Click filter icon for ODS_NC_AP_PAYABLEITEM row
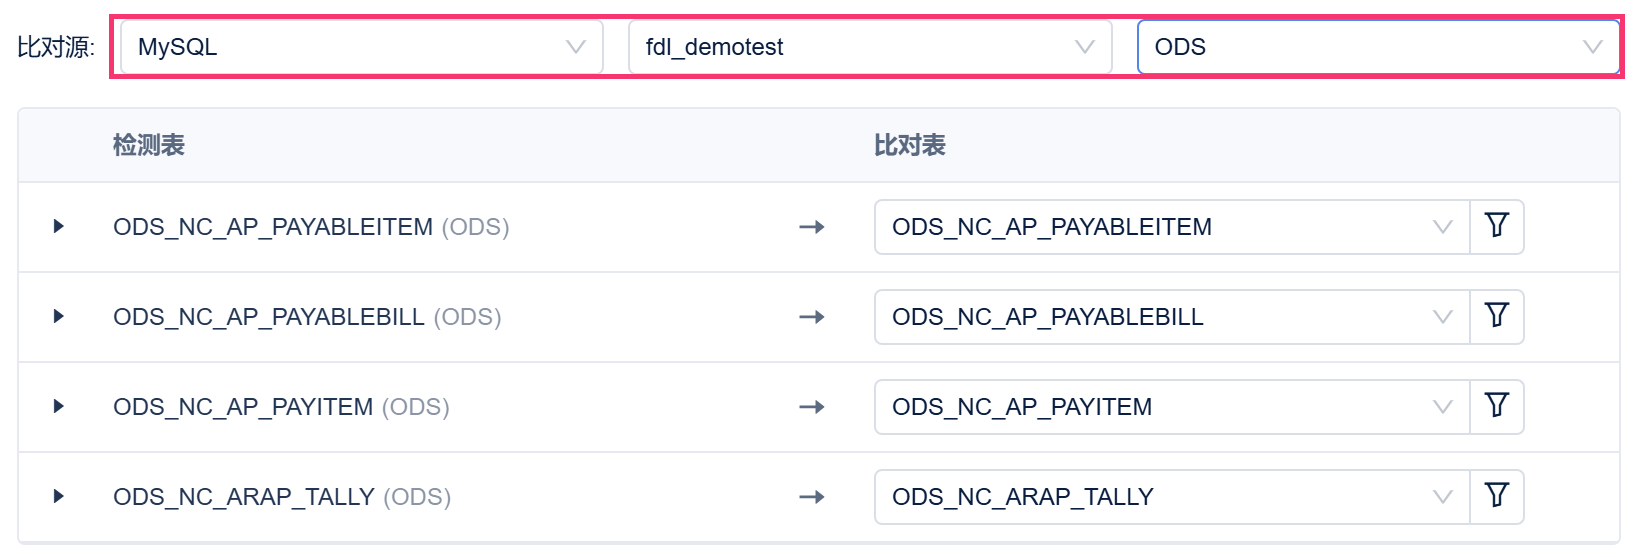Image resolution: width=1638 pixels, height=557 pixels. pyautogui.click(x=1496, y=226)
